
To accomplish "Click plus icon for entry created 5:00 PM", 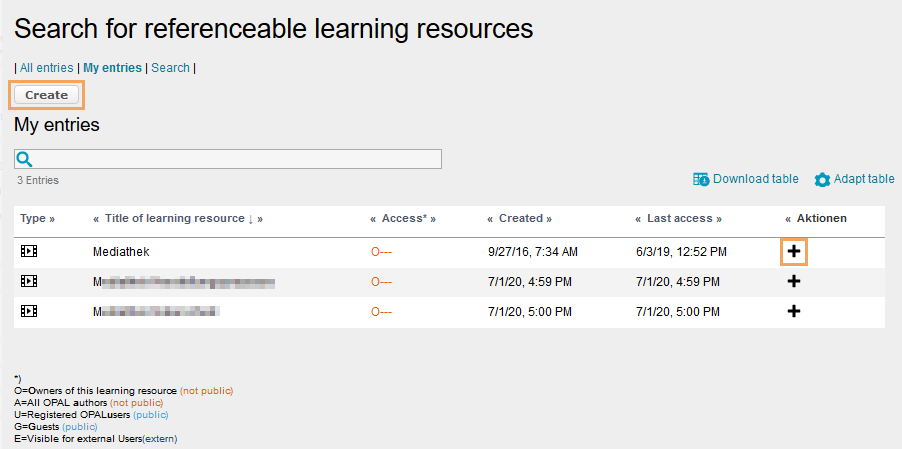I will [x=794, y=311].
